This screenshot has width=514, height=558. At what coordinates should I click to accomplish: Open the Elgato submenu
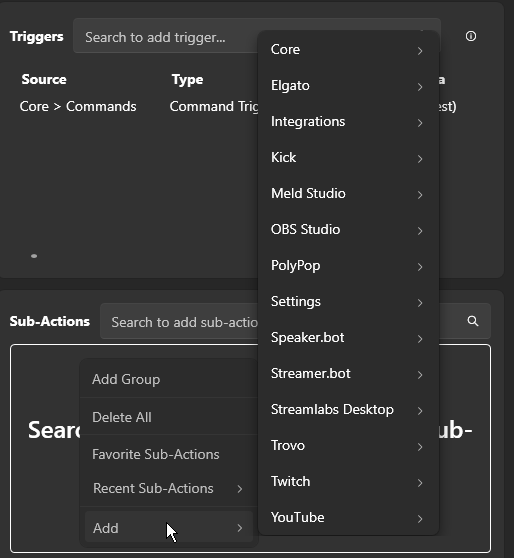coord(348,86)
